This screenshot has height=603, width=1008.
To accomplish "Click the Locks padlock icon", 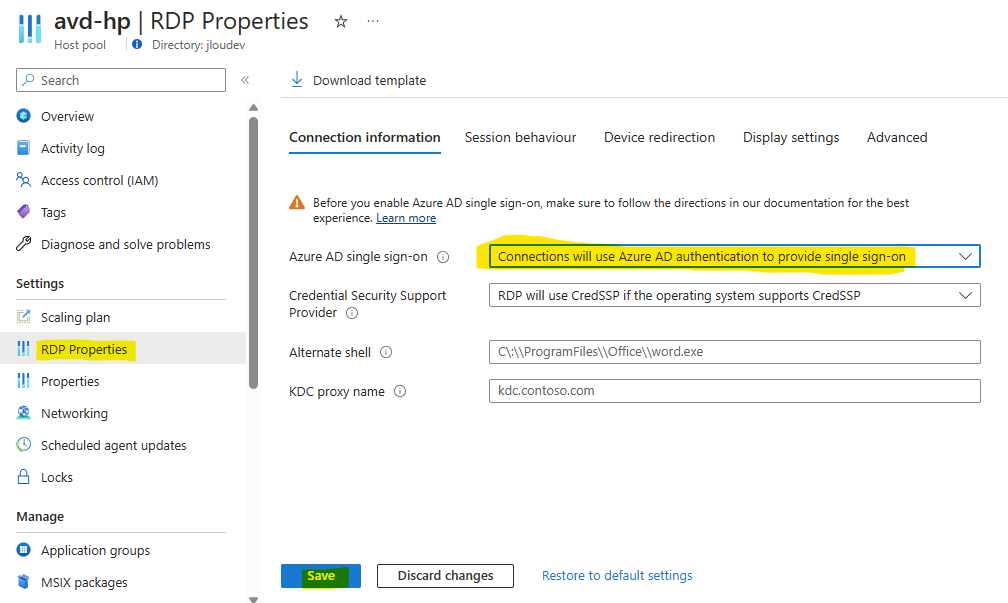I will coord(23,477).
